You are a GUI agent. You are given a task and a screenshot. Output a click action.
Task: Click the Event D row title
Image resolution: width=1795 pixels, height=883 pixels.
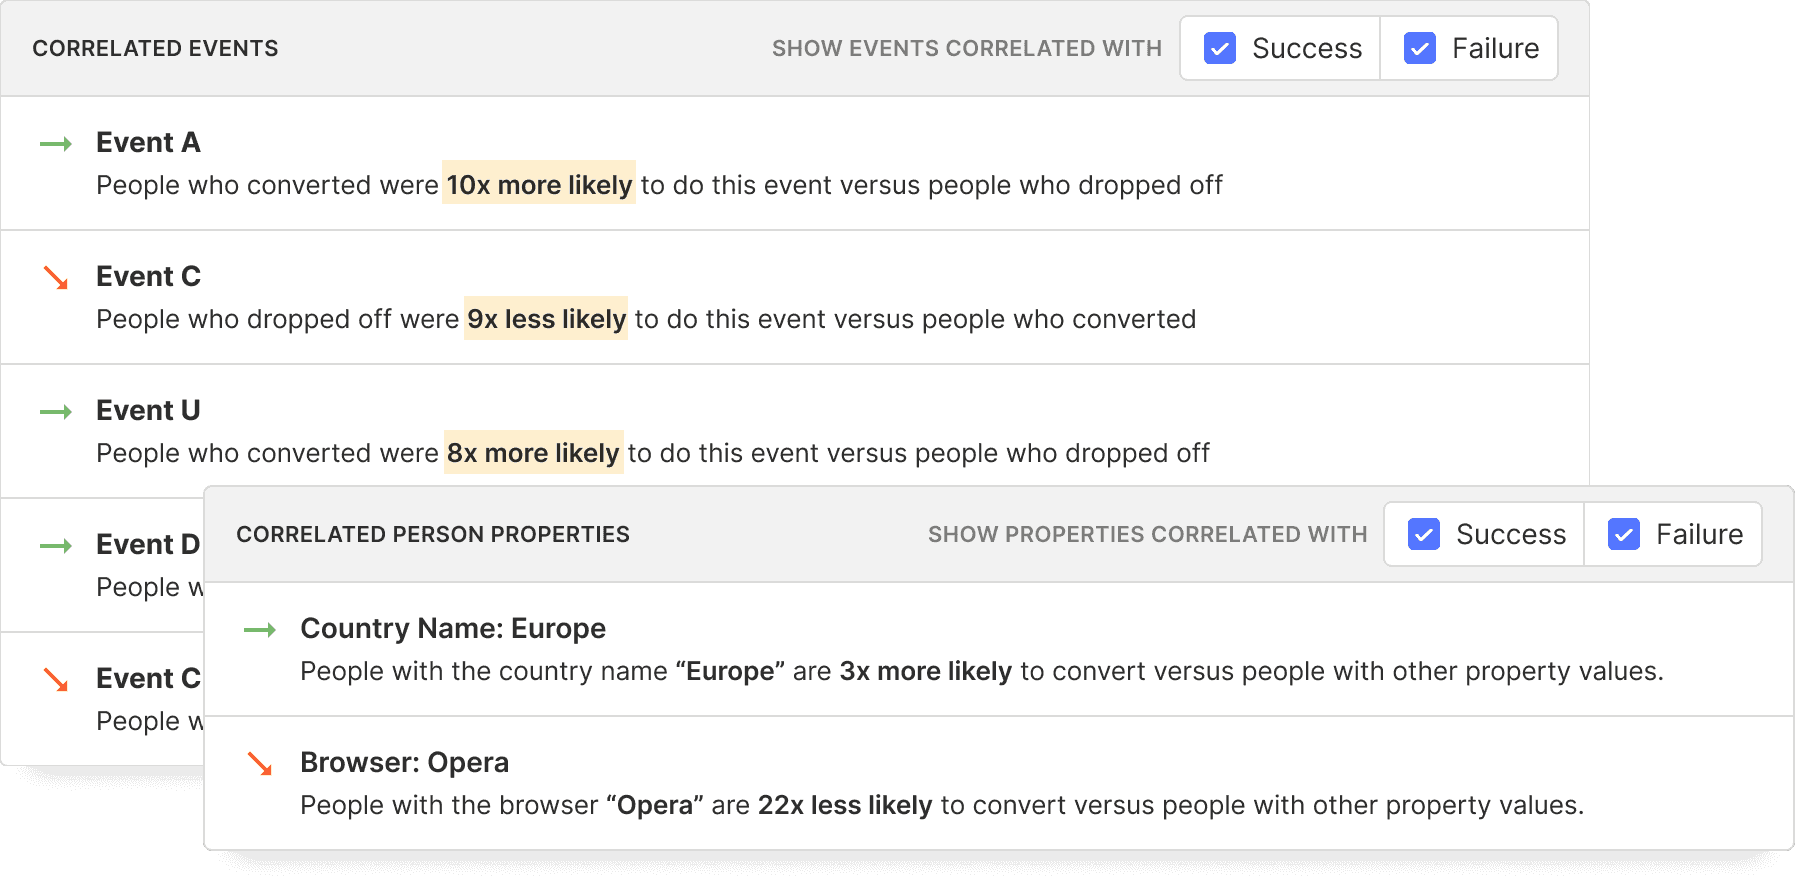pyautogui.click(x=148, y=545)
